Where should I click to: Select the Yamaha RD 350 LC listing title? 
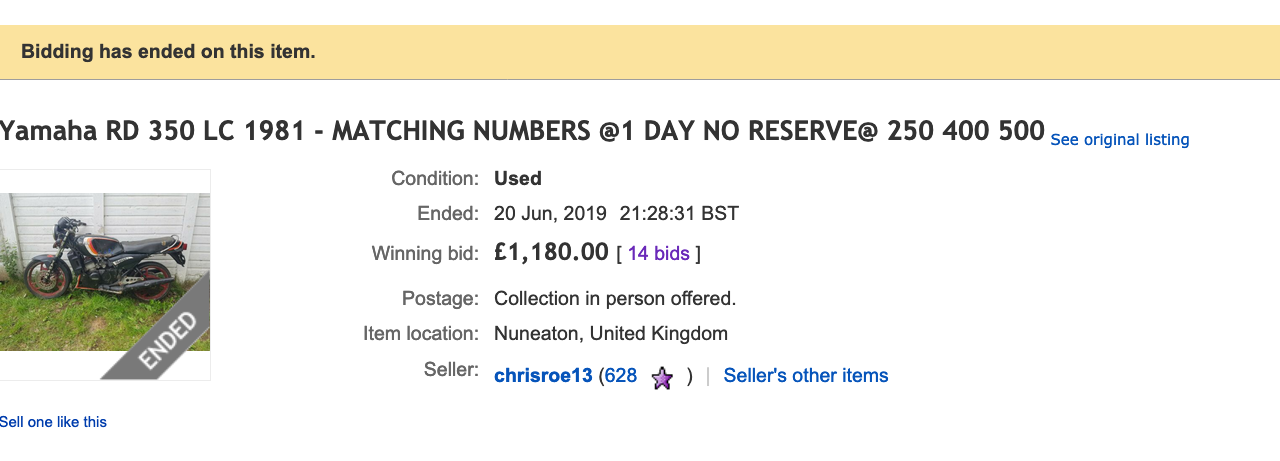522,131
